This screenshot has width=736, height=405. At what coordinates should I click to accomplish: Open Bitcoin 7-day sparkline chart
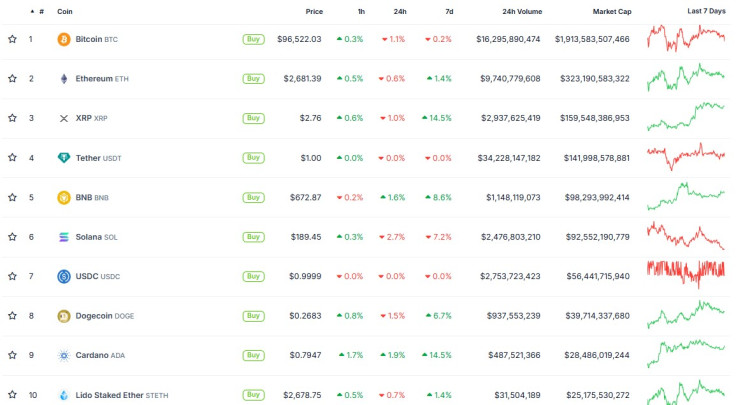tap(686, 38)
